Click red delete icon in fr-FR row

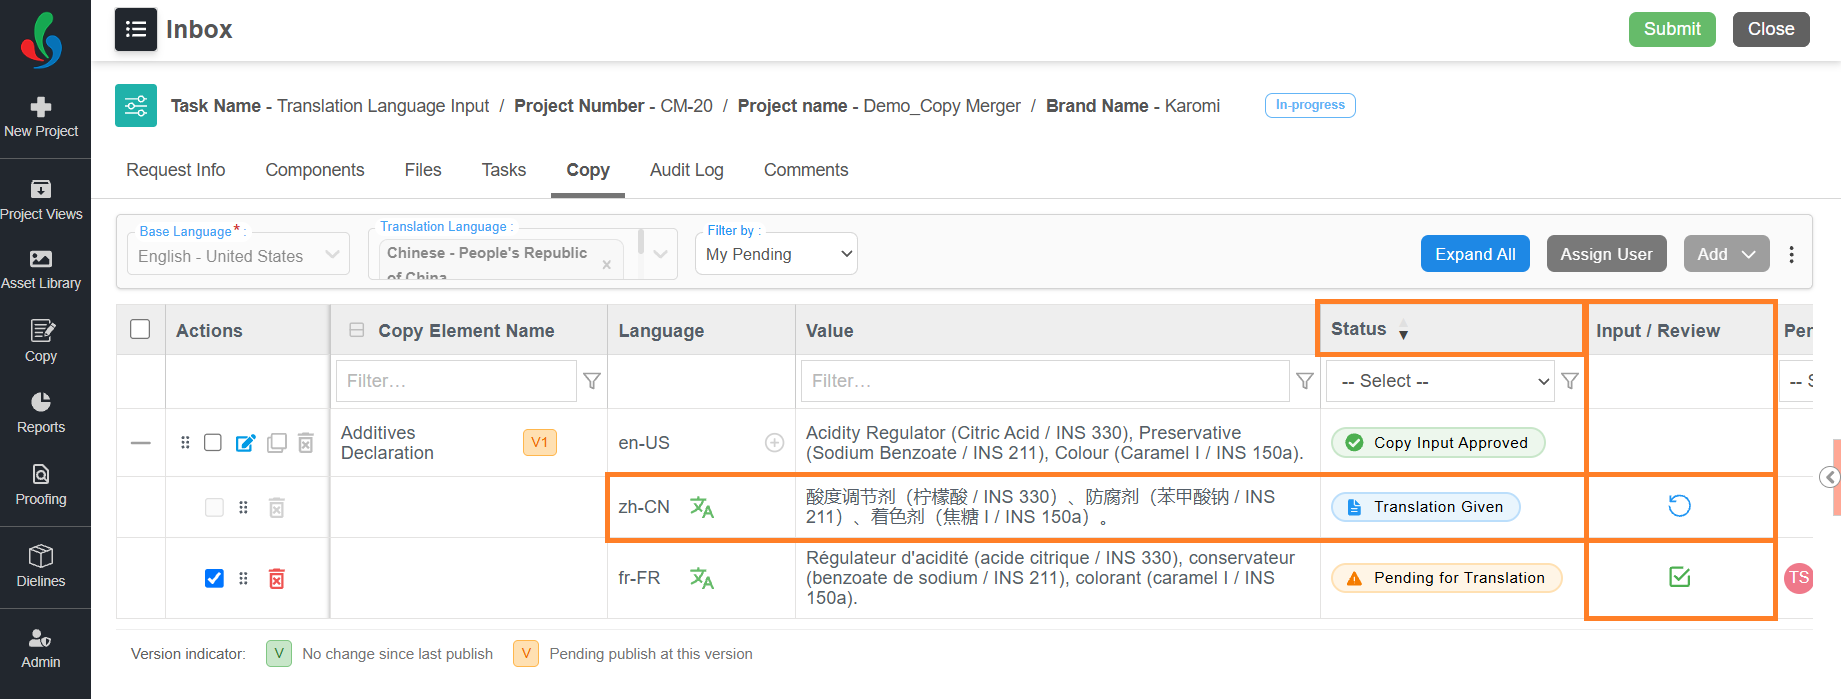click(277, 579)
